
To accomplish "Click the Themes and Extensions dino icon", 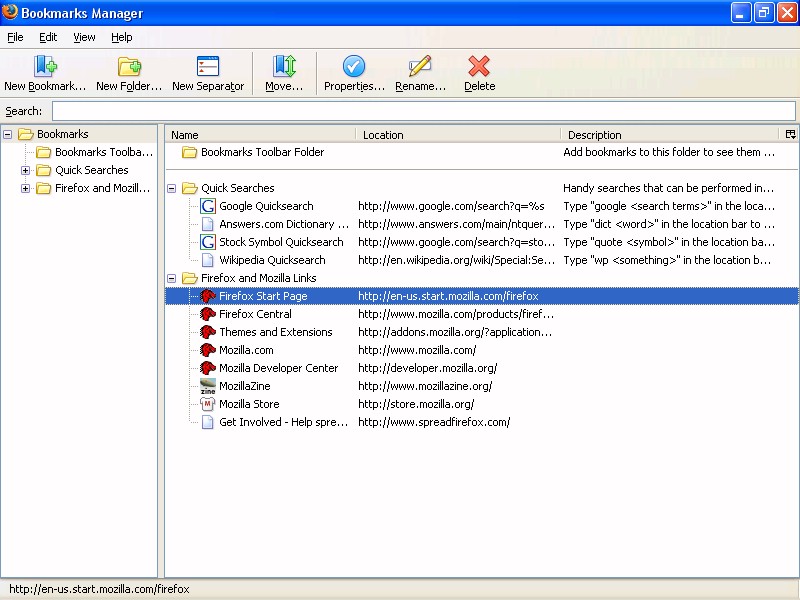I will [208, 332].
